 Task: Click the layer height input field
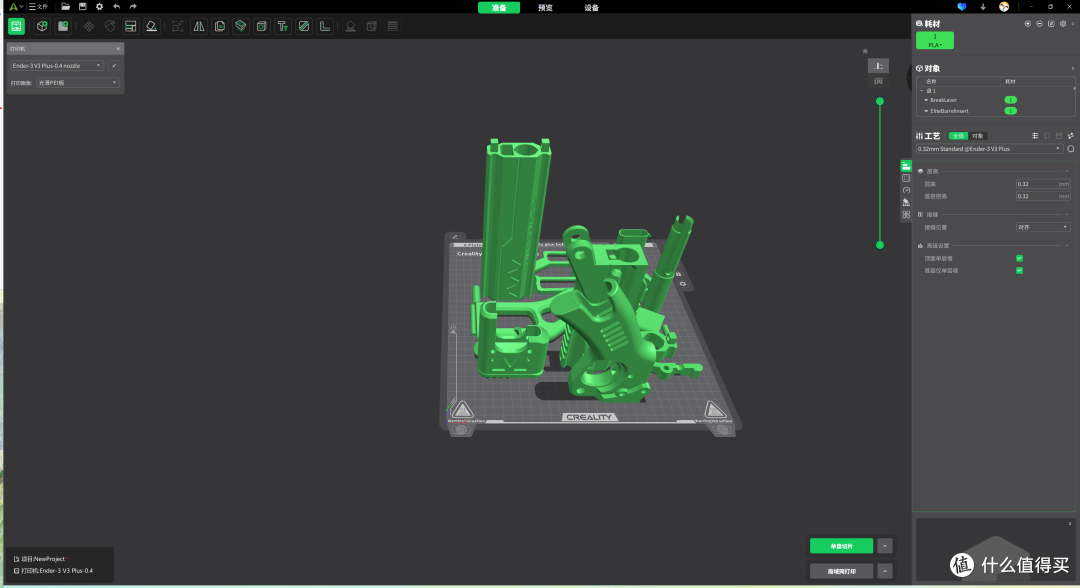(1043, 184)
